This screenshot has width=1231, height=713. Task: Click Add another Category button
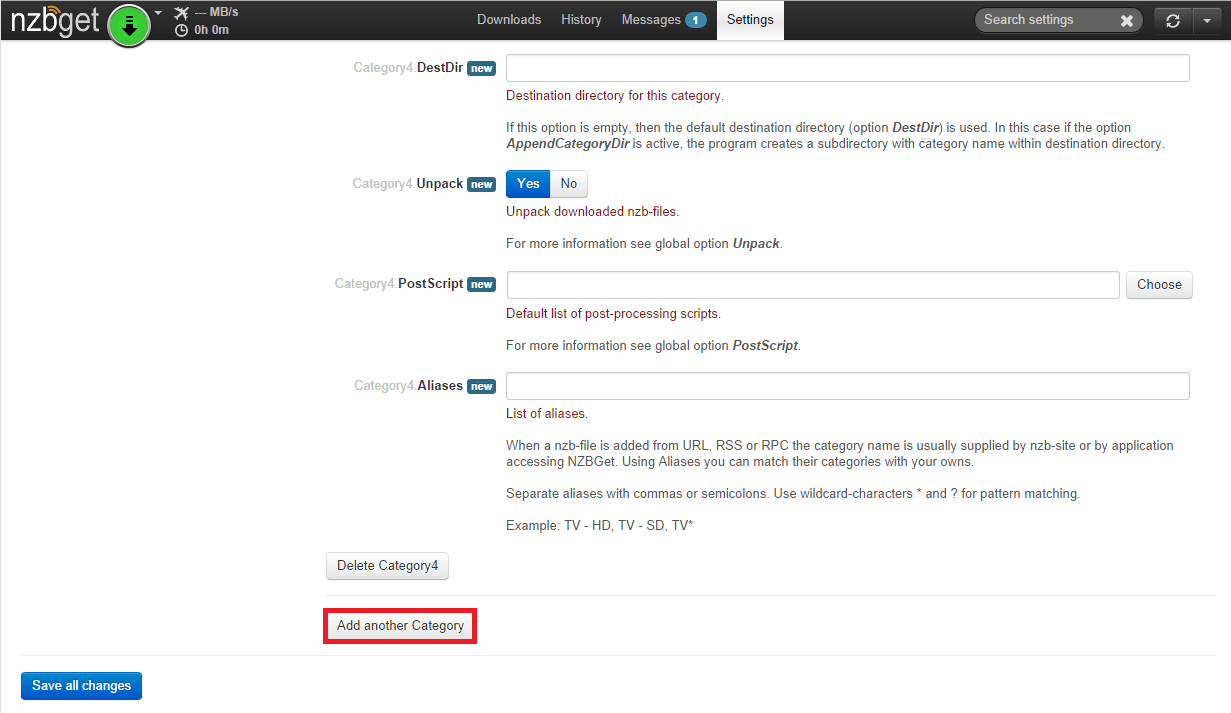pos(400,626)
